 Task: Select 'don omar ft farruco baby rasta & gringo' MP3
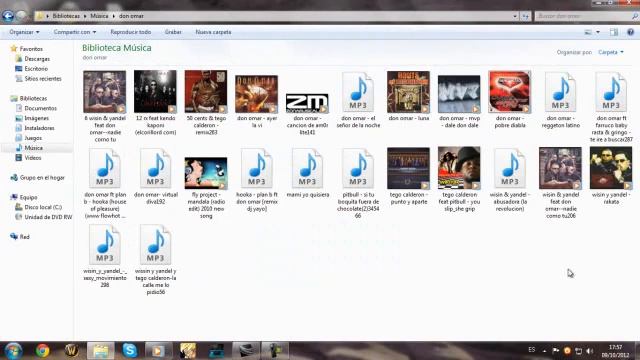[x=611, y=92]
